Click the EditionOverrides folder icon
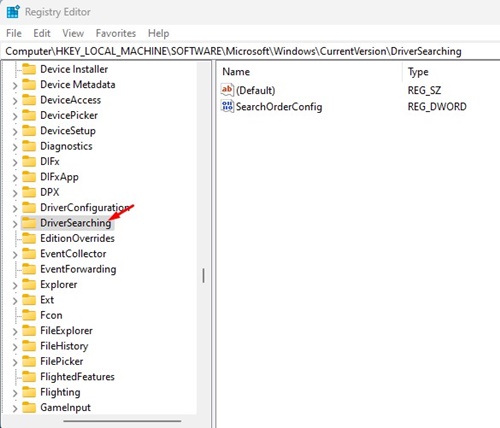 [x=29, y=238]
